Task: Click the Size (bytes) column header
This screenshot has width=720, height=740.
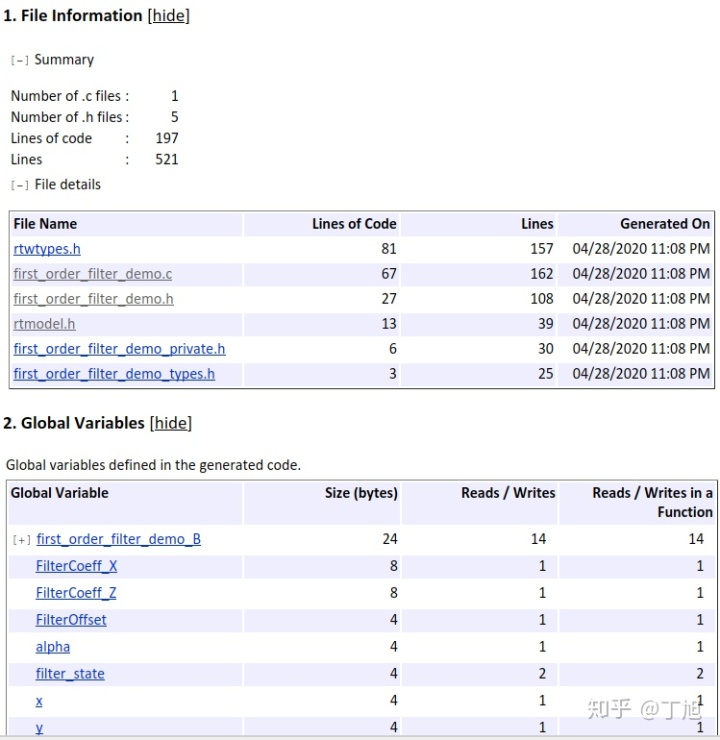Action: coord(361,493)
